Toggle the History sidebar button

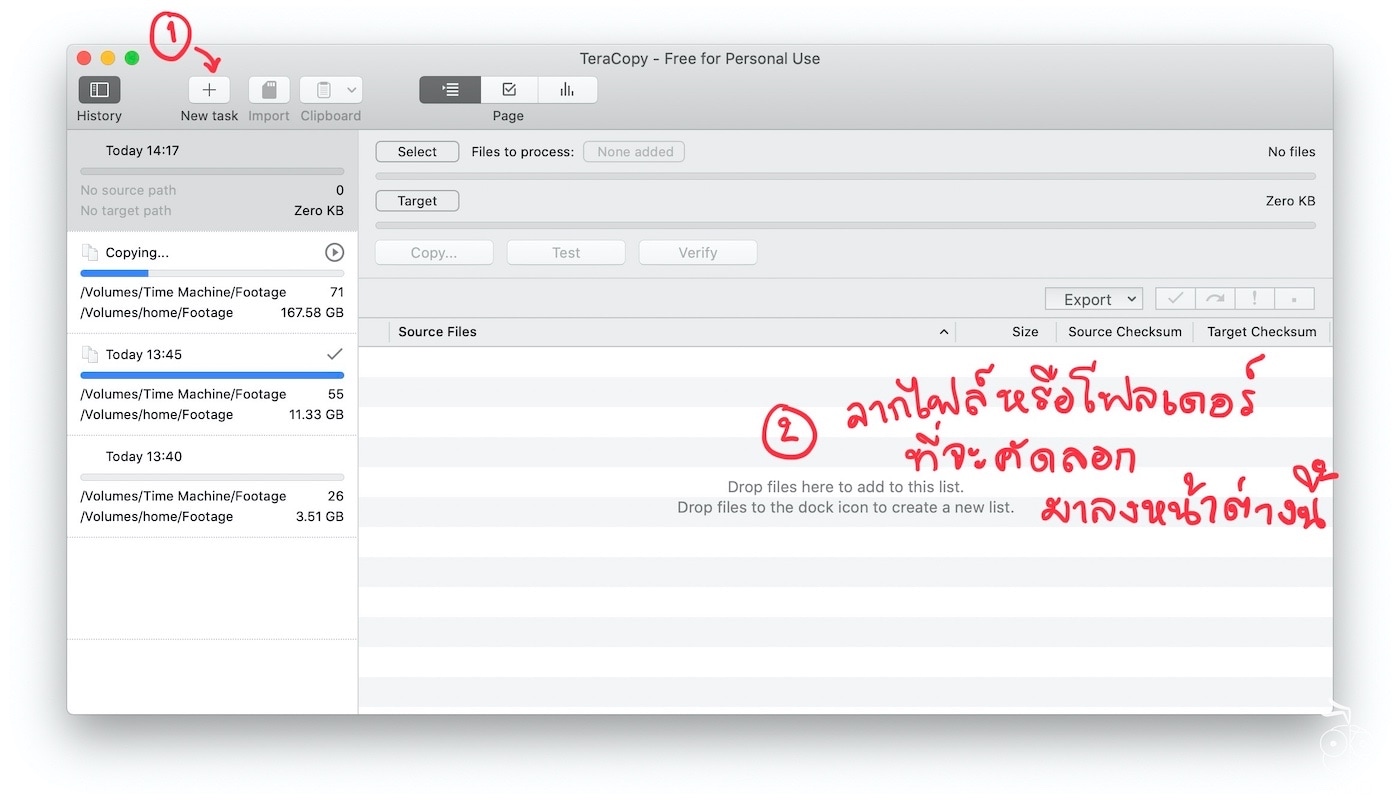pos(99,90)
